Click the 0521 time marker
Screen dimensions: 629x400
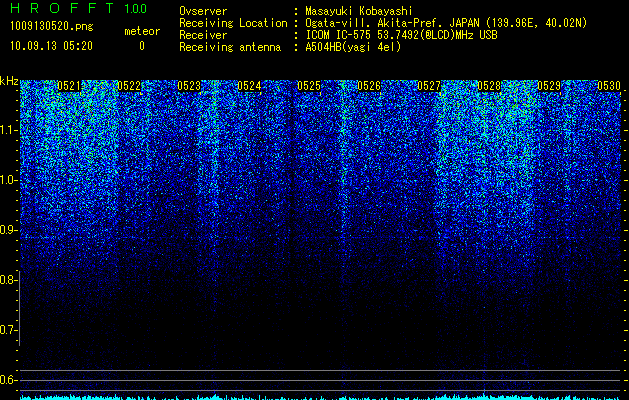coord(69,86)
